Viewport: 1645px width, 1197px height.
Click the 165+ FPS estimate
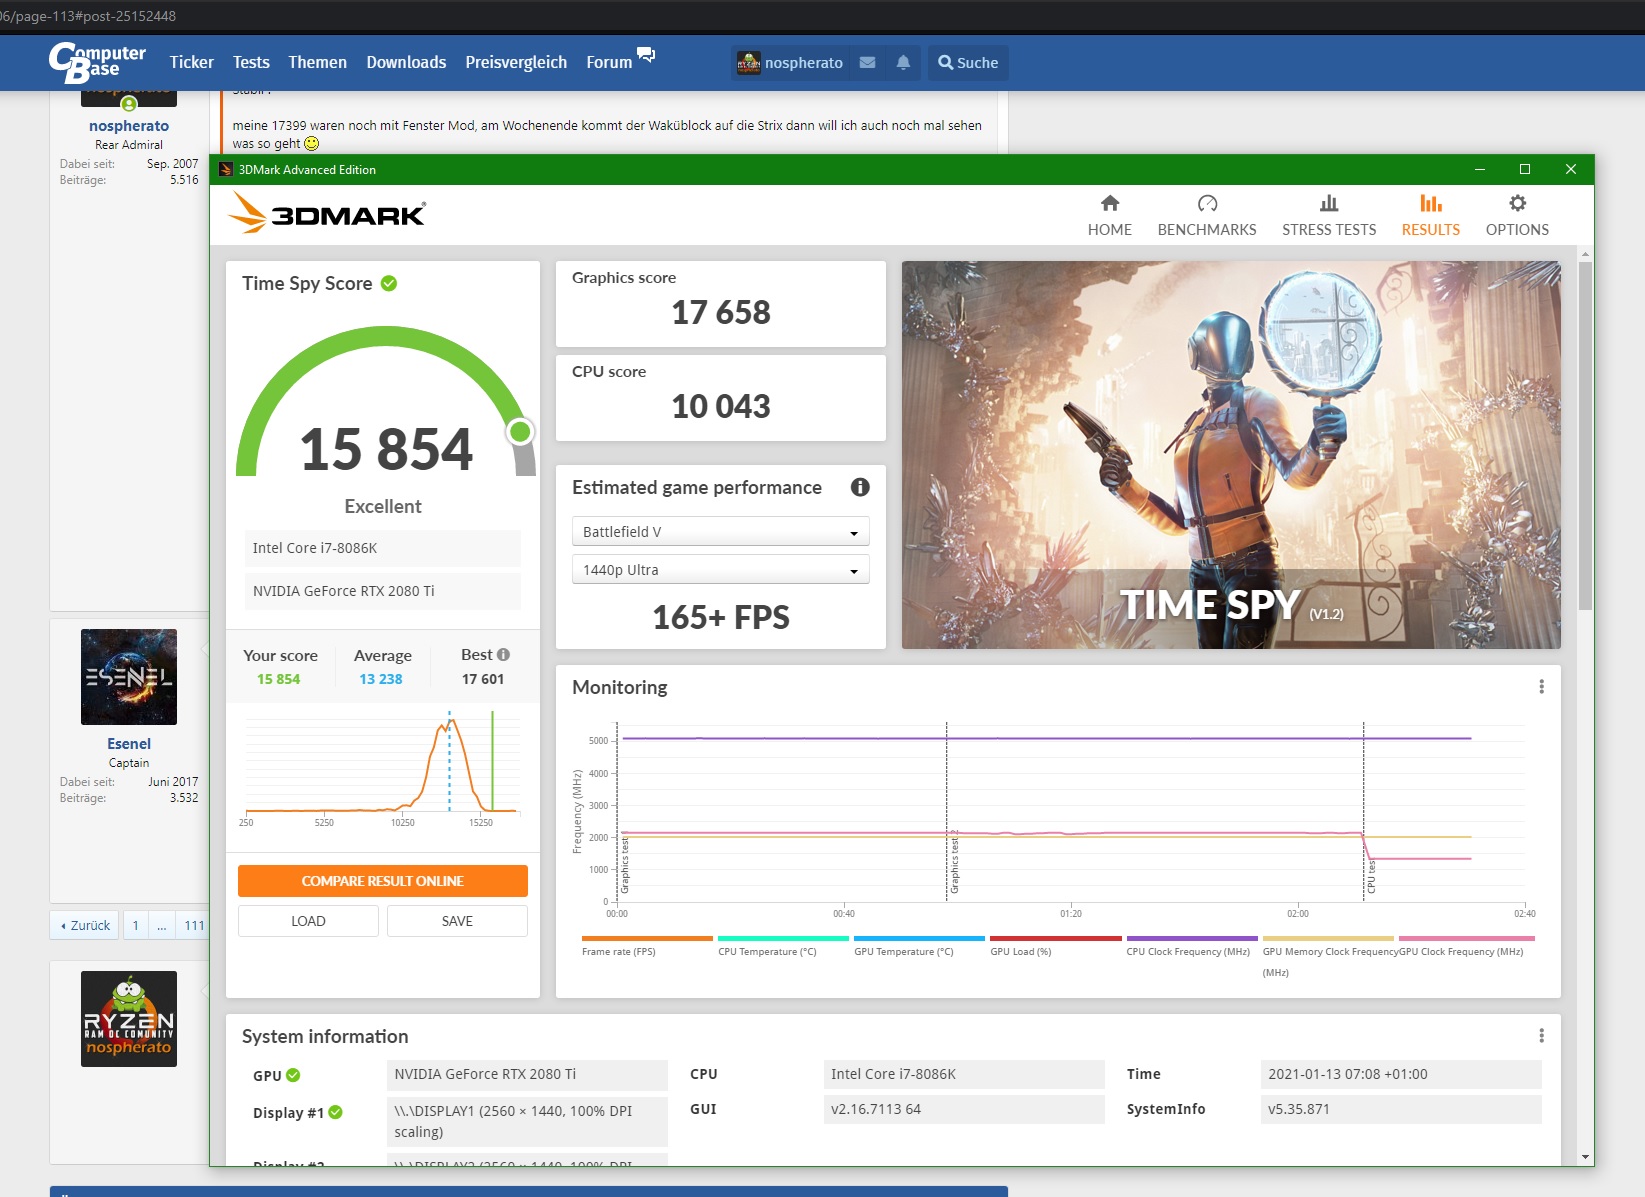(721, 617)
